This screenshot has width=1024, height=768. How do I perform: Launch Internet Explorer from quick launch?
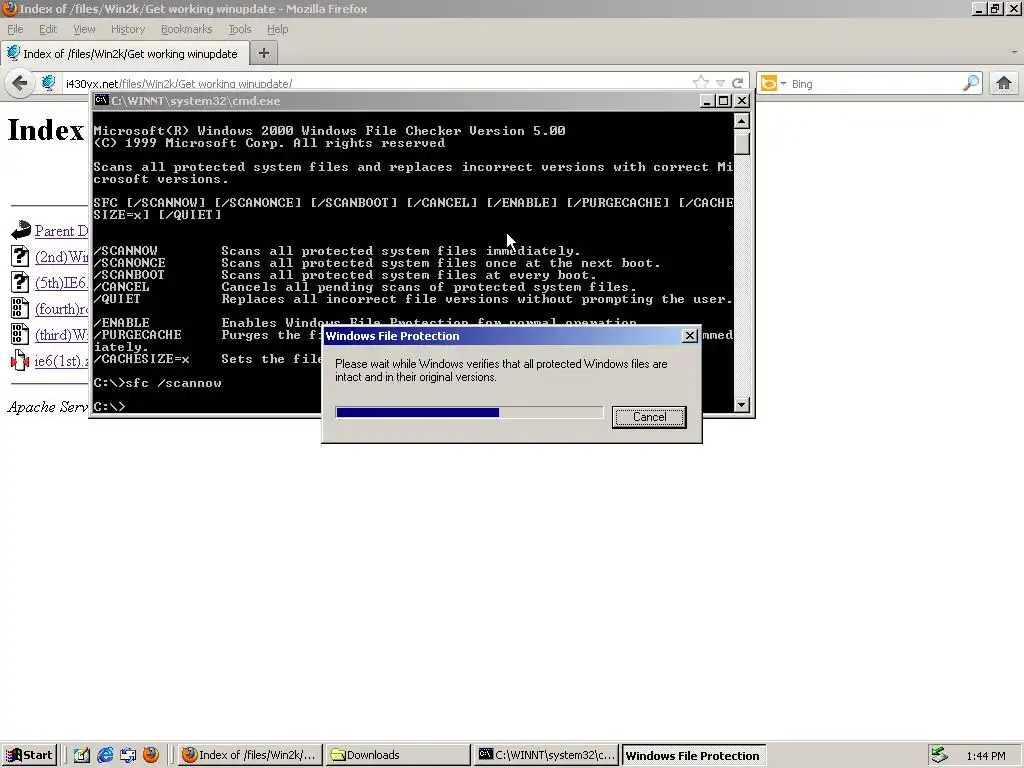pyautogui.click(x=104, y=755)
